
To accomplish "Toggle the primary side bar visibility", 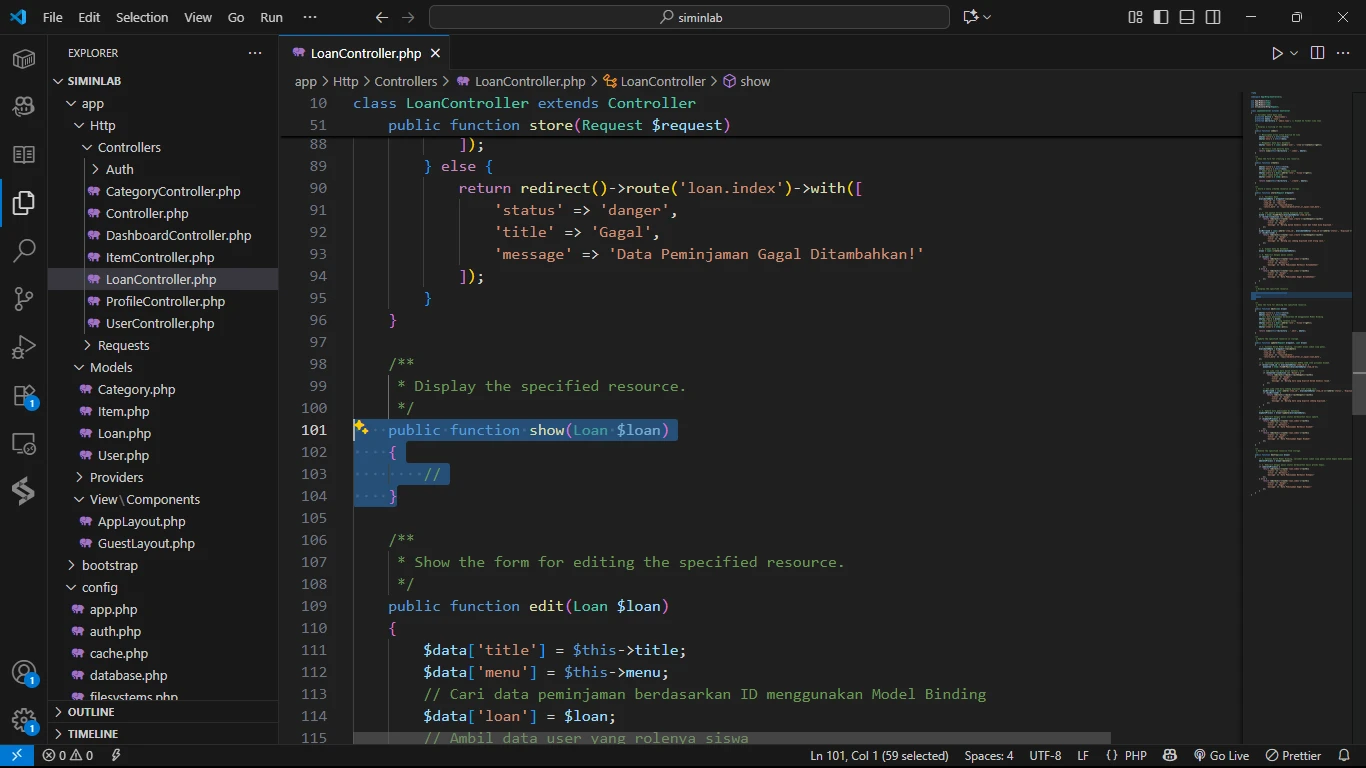I will click(1161, 17).
